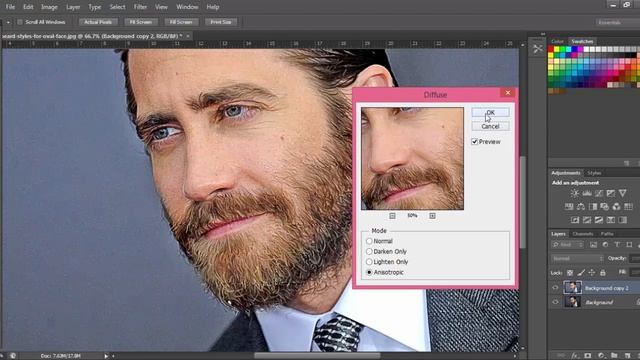The width and height of the screenshot is (640, 360).
Task: Filter layers by pixel layers icon
Action: coord(593,245)
